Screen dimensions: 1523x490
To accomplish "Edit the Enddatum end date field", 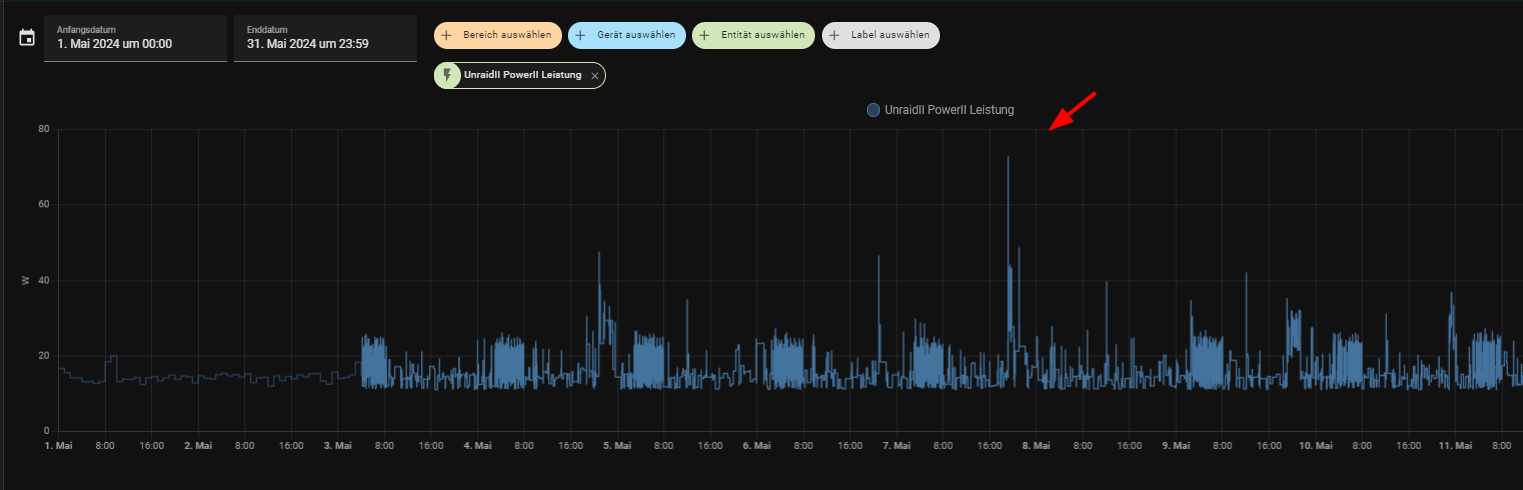I will point(325,38).
